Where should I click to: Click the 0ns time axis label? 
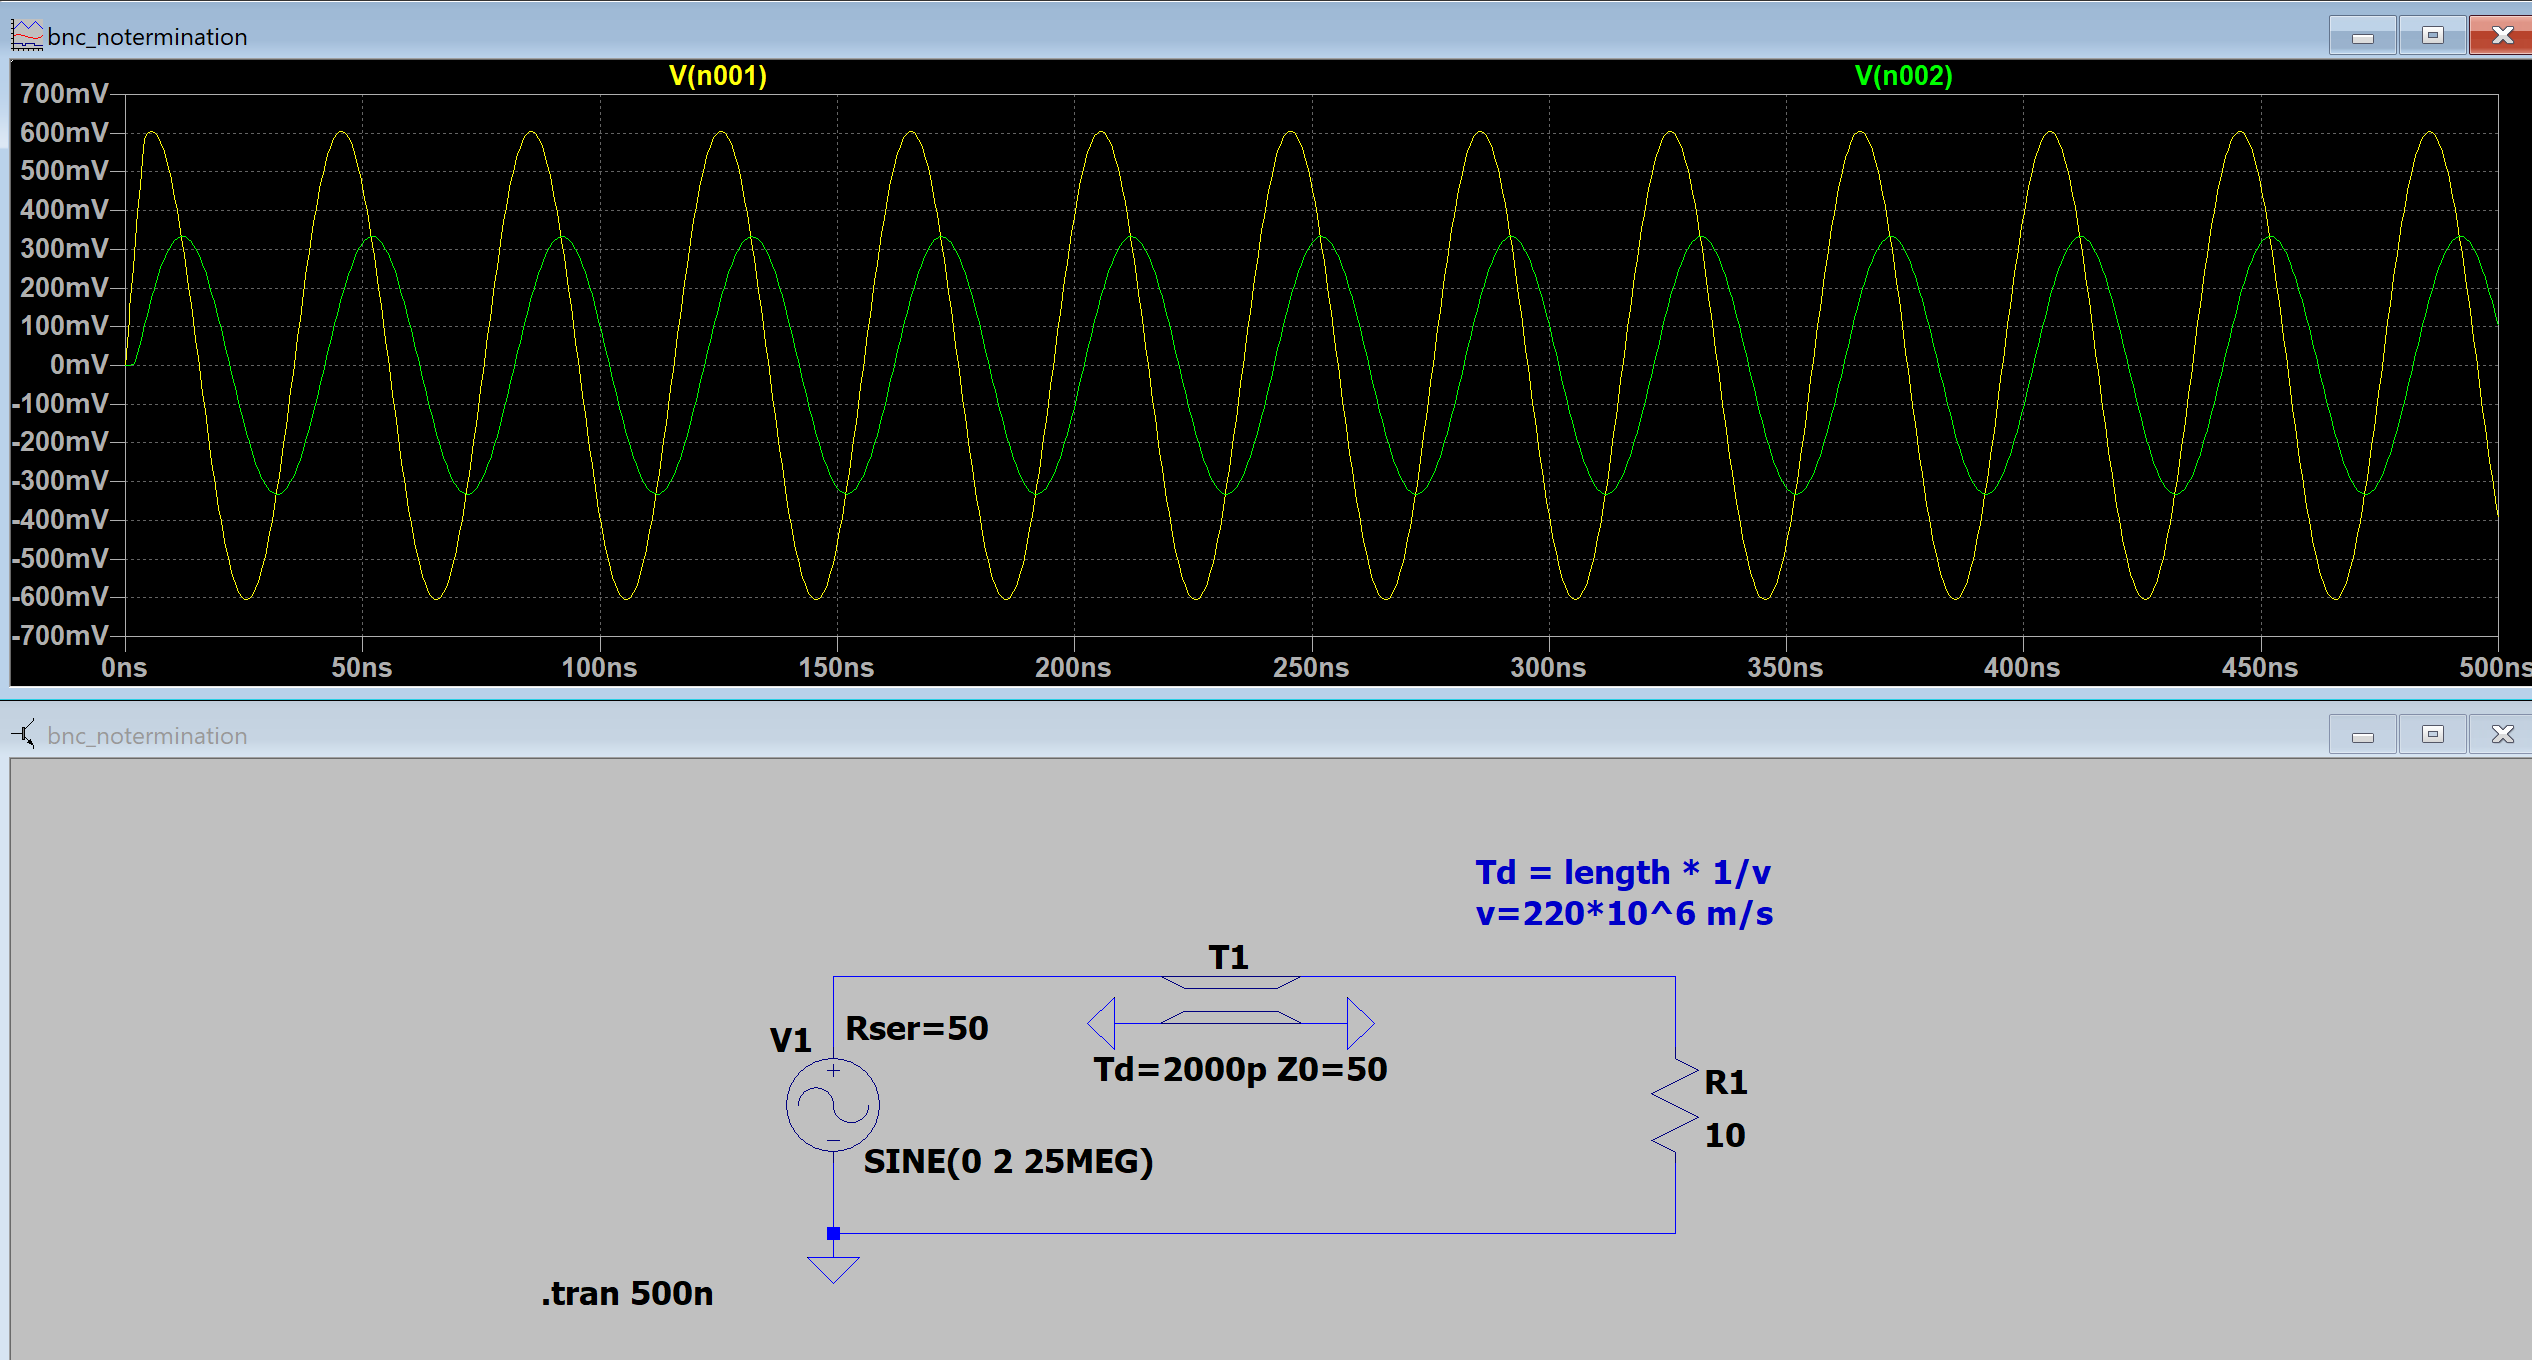(124, 668)
